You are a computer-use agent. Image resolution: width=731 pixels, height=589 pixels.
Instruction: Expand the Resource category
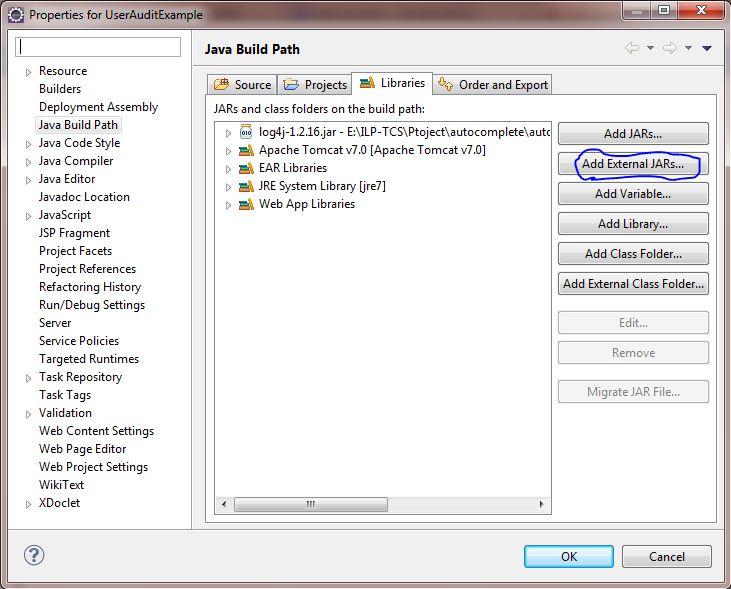tap(28, 72)
